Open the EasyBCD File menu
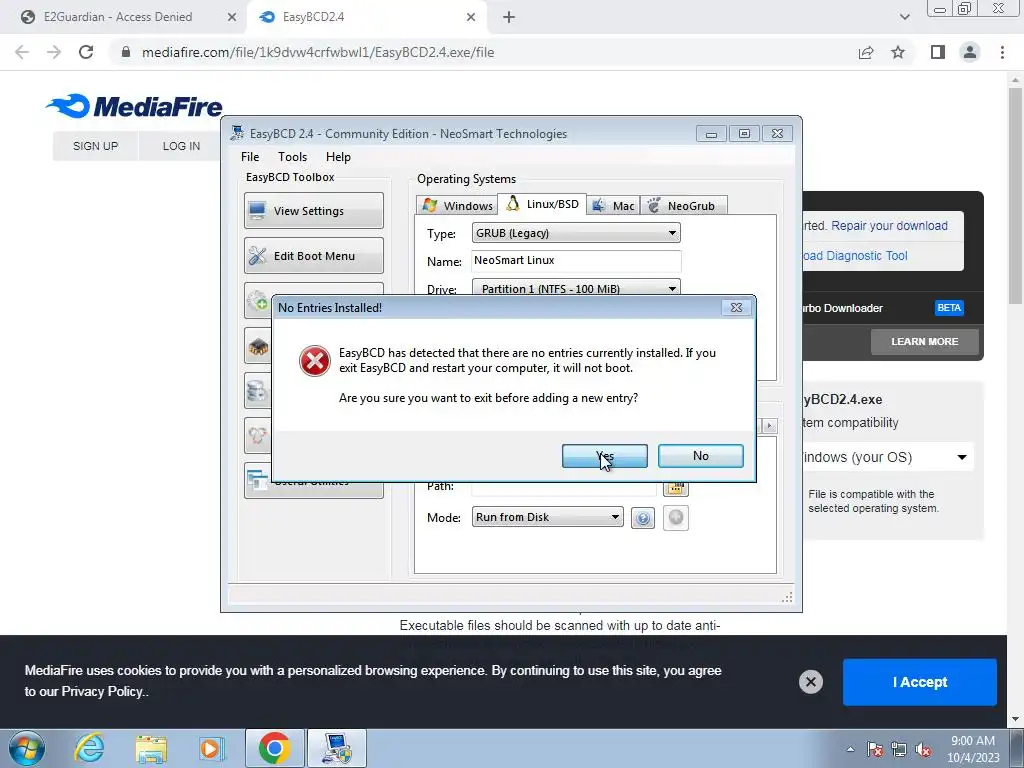Viewport: 1024px width, 768px height. click(x=249, y=157)
